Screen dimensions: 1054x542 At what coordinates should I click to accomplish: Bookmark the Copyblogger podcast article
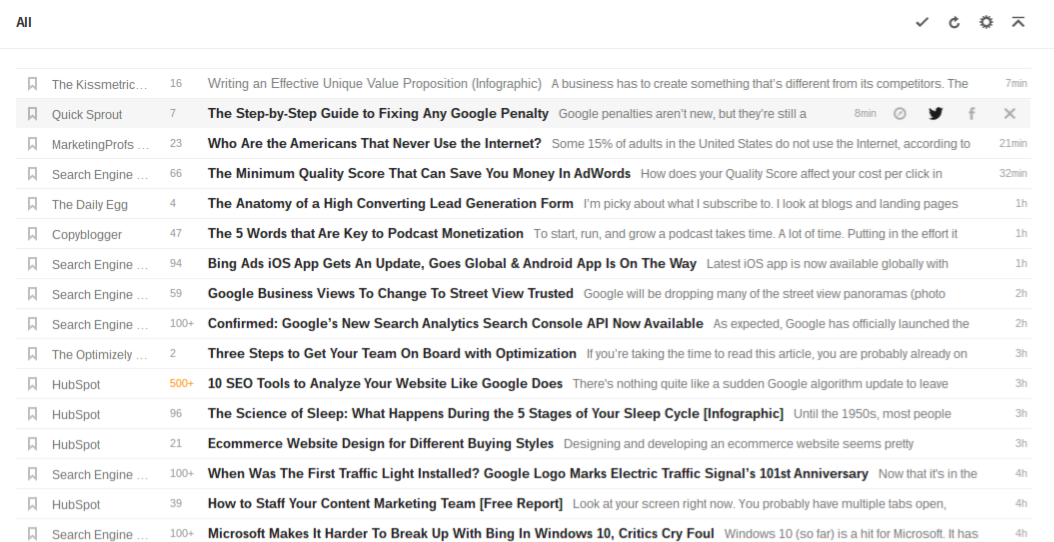pyautogui.click(x=32, y=234)
